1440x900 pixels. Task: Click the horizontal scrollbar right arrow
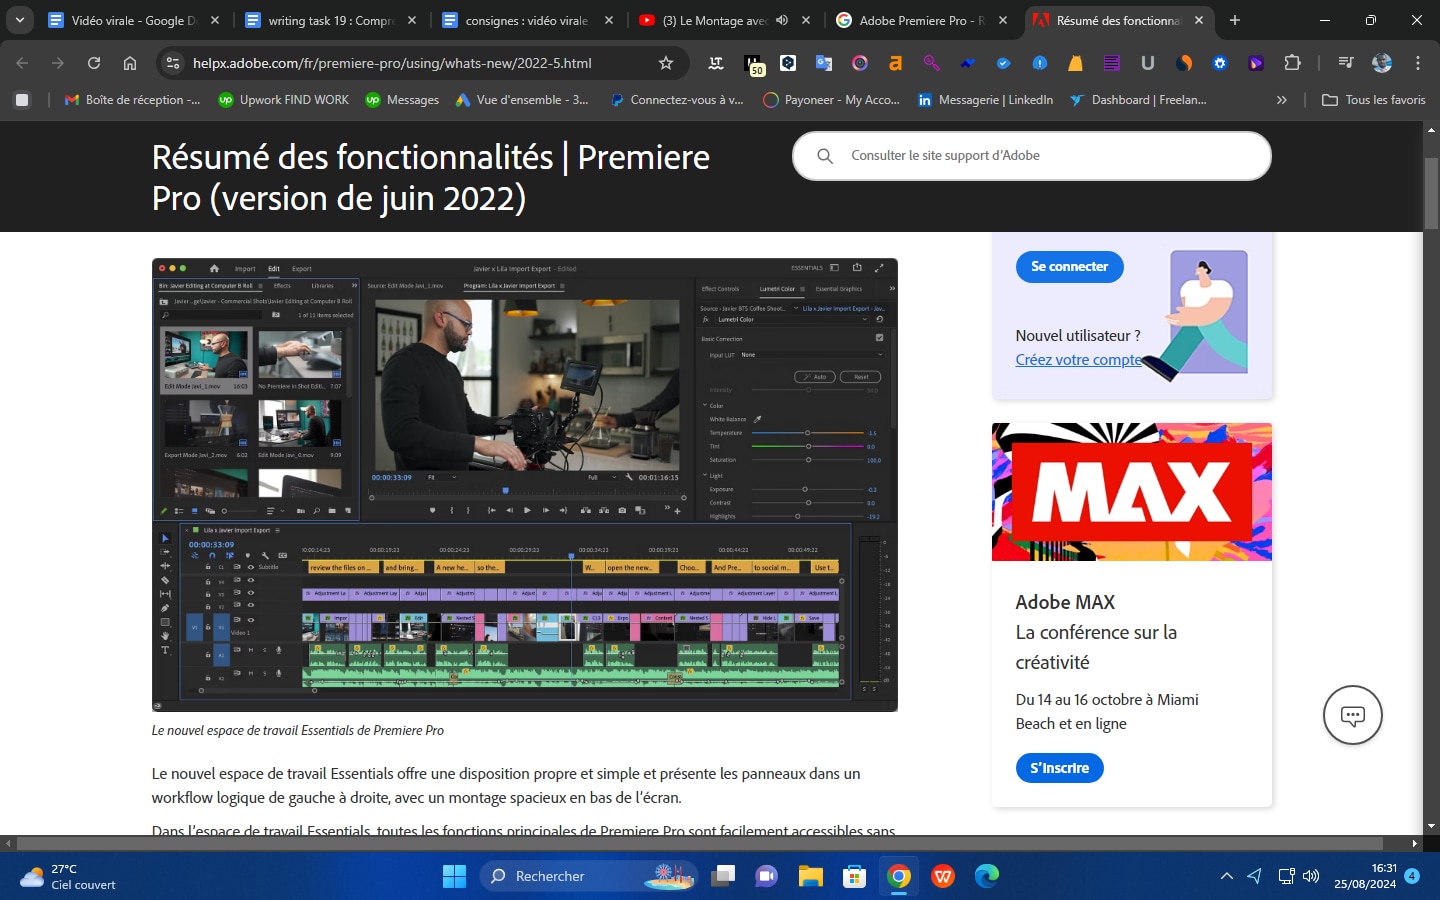click(x=1414, y=844)
